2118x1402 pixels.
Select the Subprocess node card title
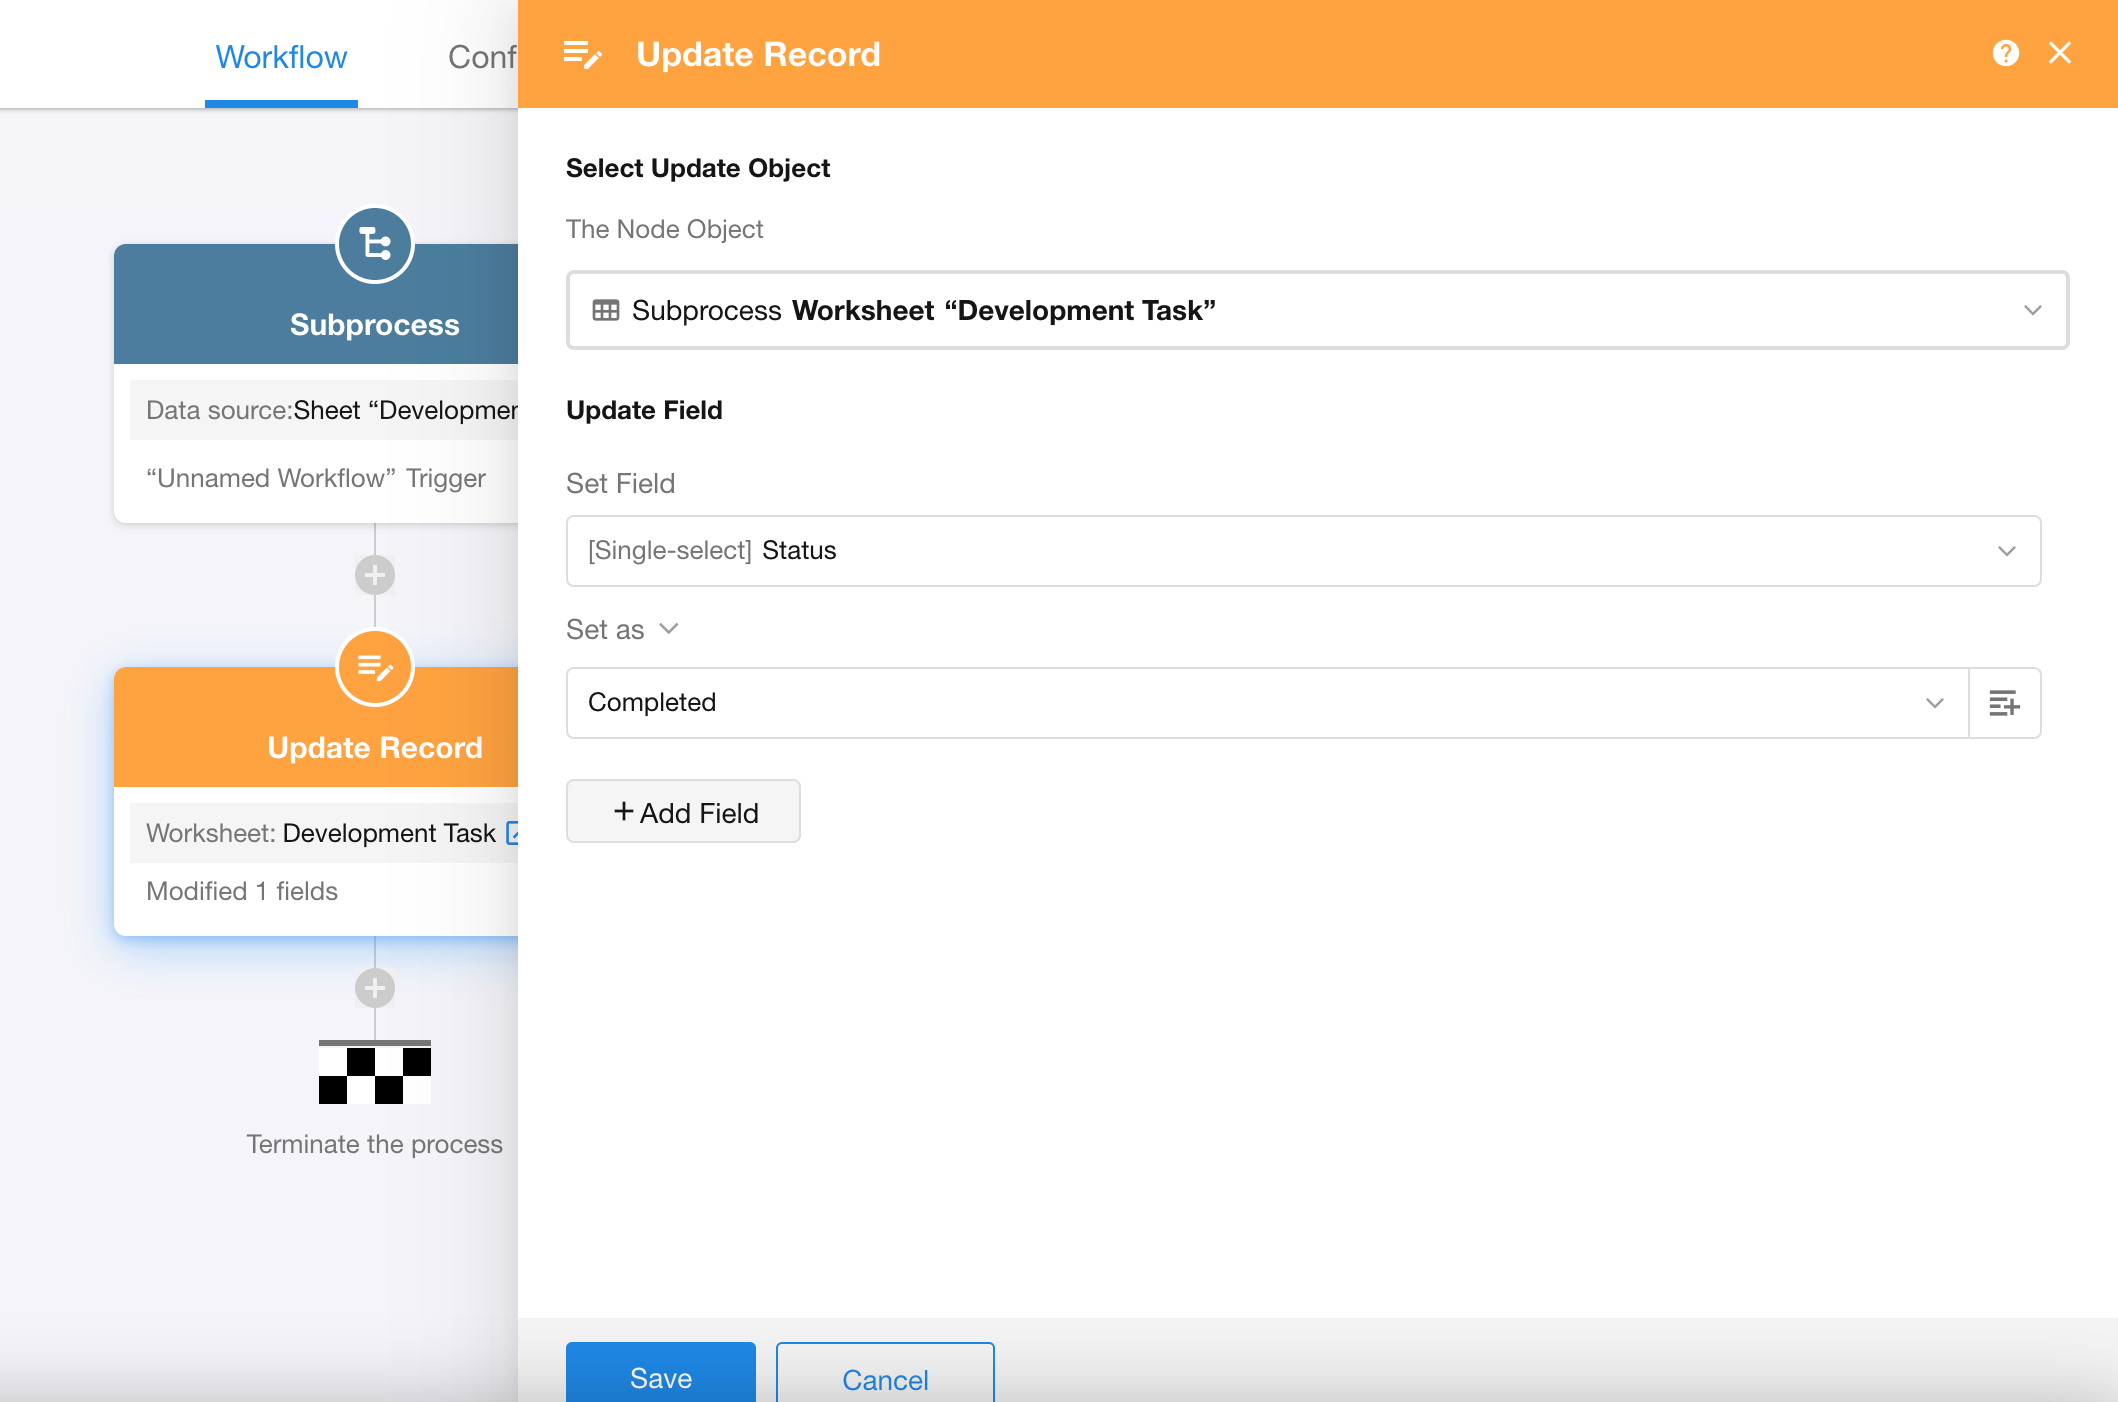pyautogui.click(x=375, y=325)
